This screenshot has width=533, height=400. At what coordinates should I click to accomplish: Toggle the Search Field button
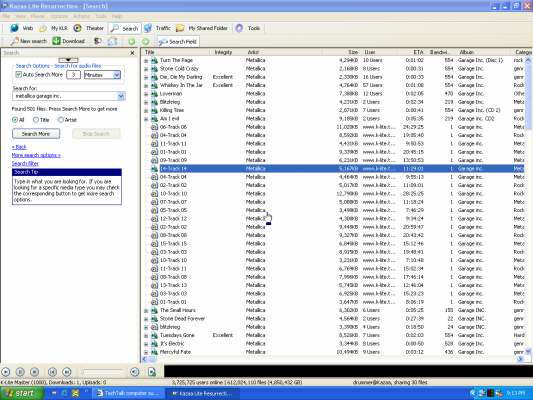point(178,41)
